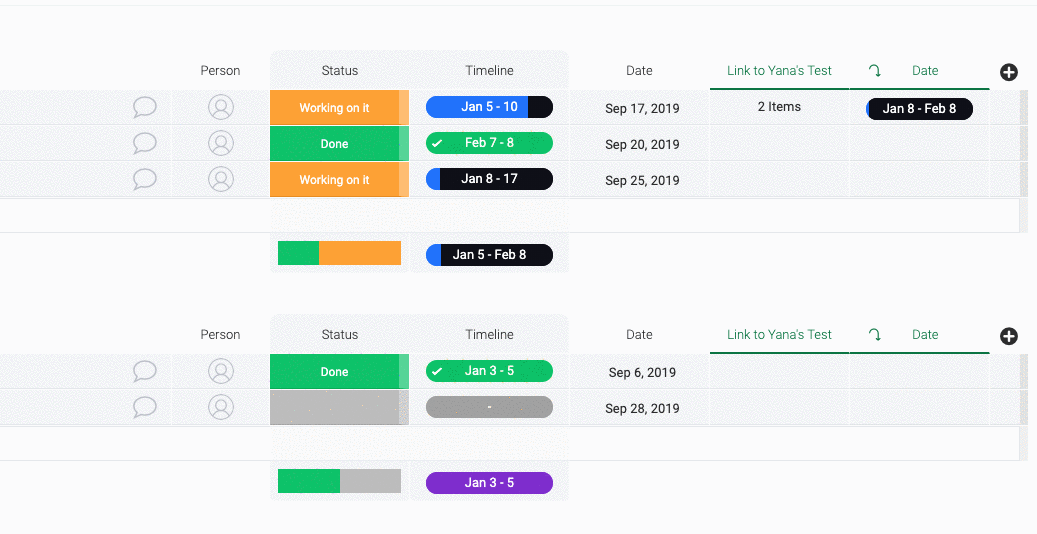
Task: Click person avatar in Sep 25, 2019 row
Action: (221, 179)
